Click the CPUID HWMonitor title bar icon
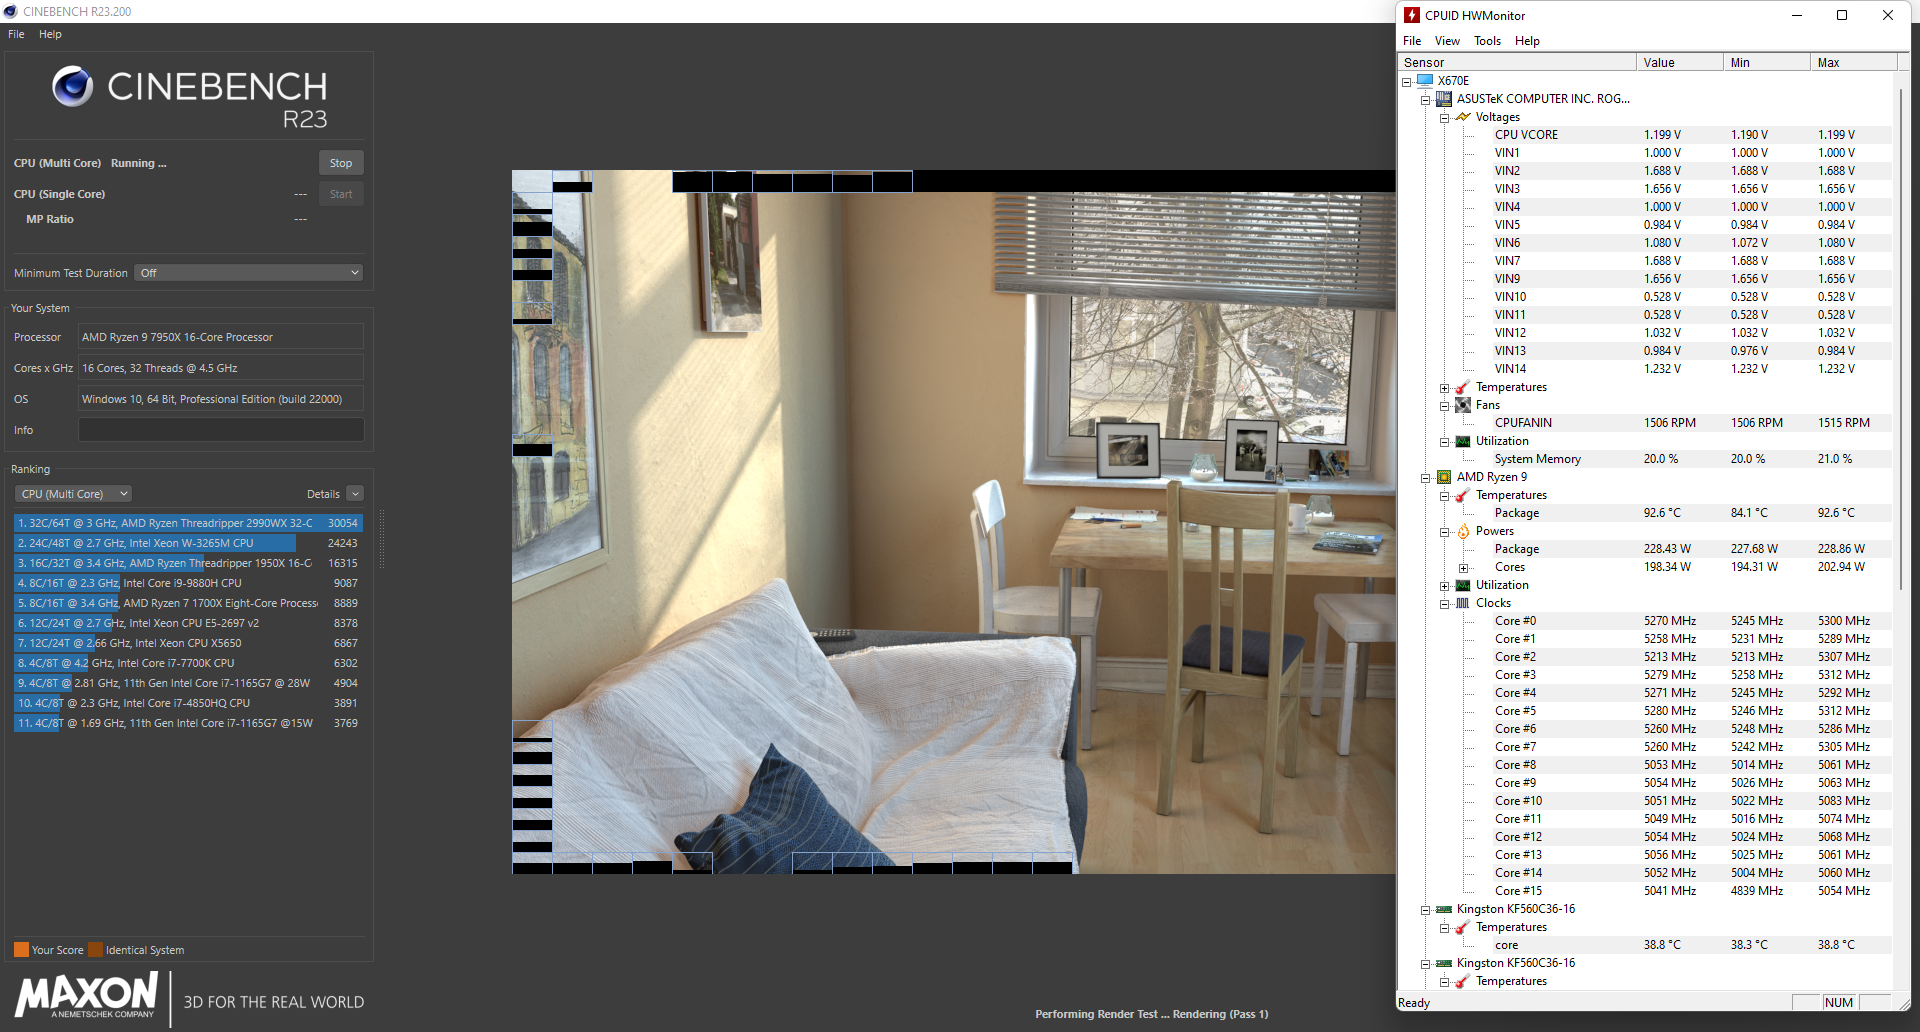Viewport: 1920px width, 1032px height. [1412, 15]
